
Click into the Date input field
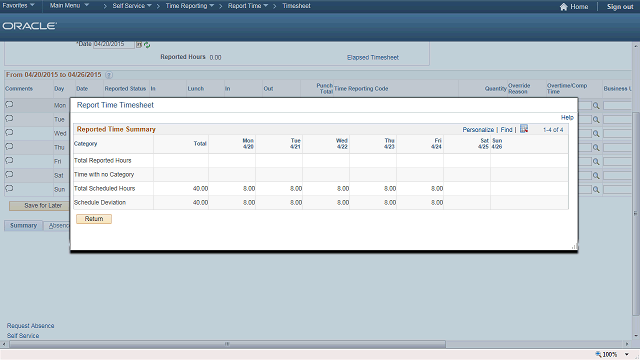[114, 44]
